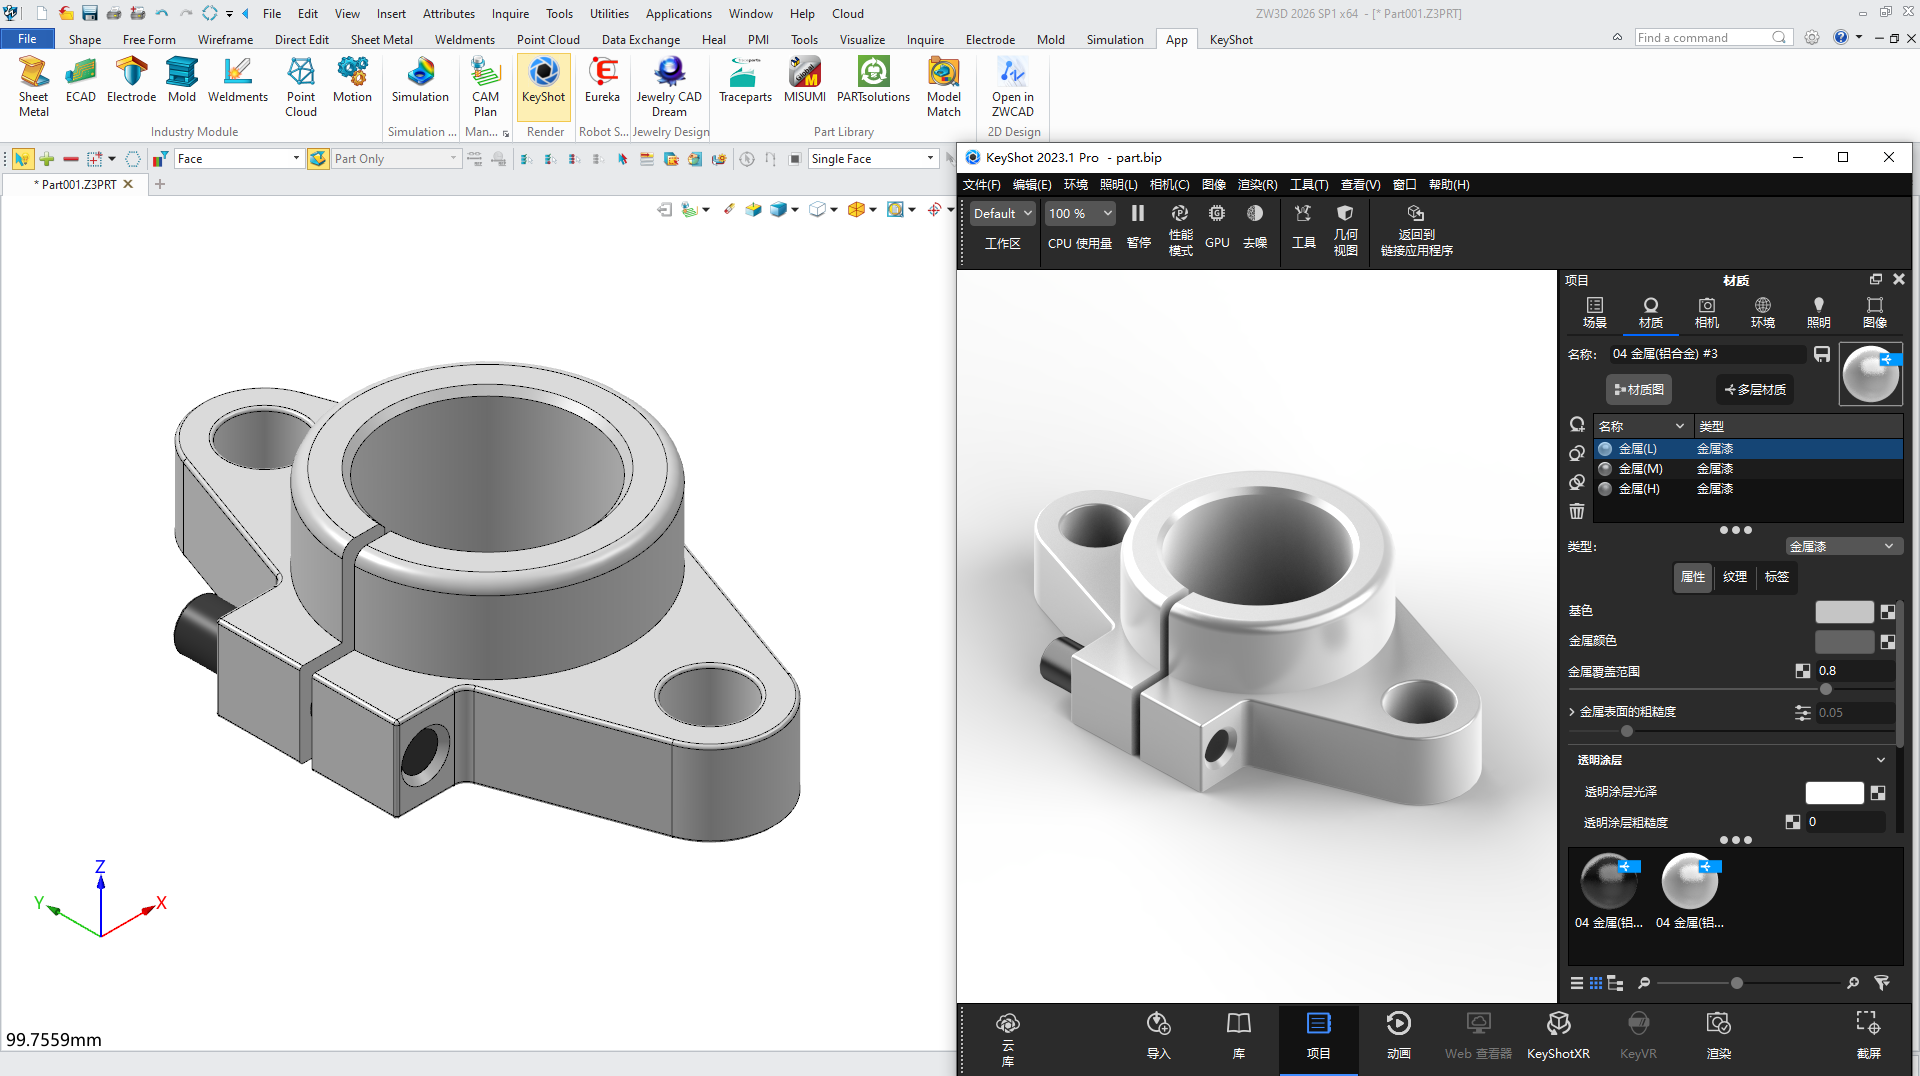Select the 金属(M) layer row

[x=1748, y=469]
